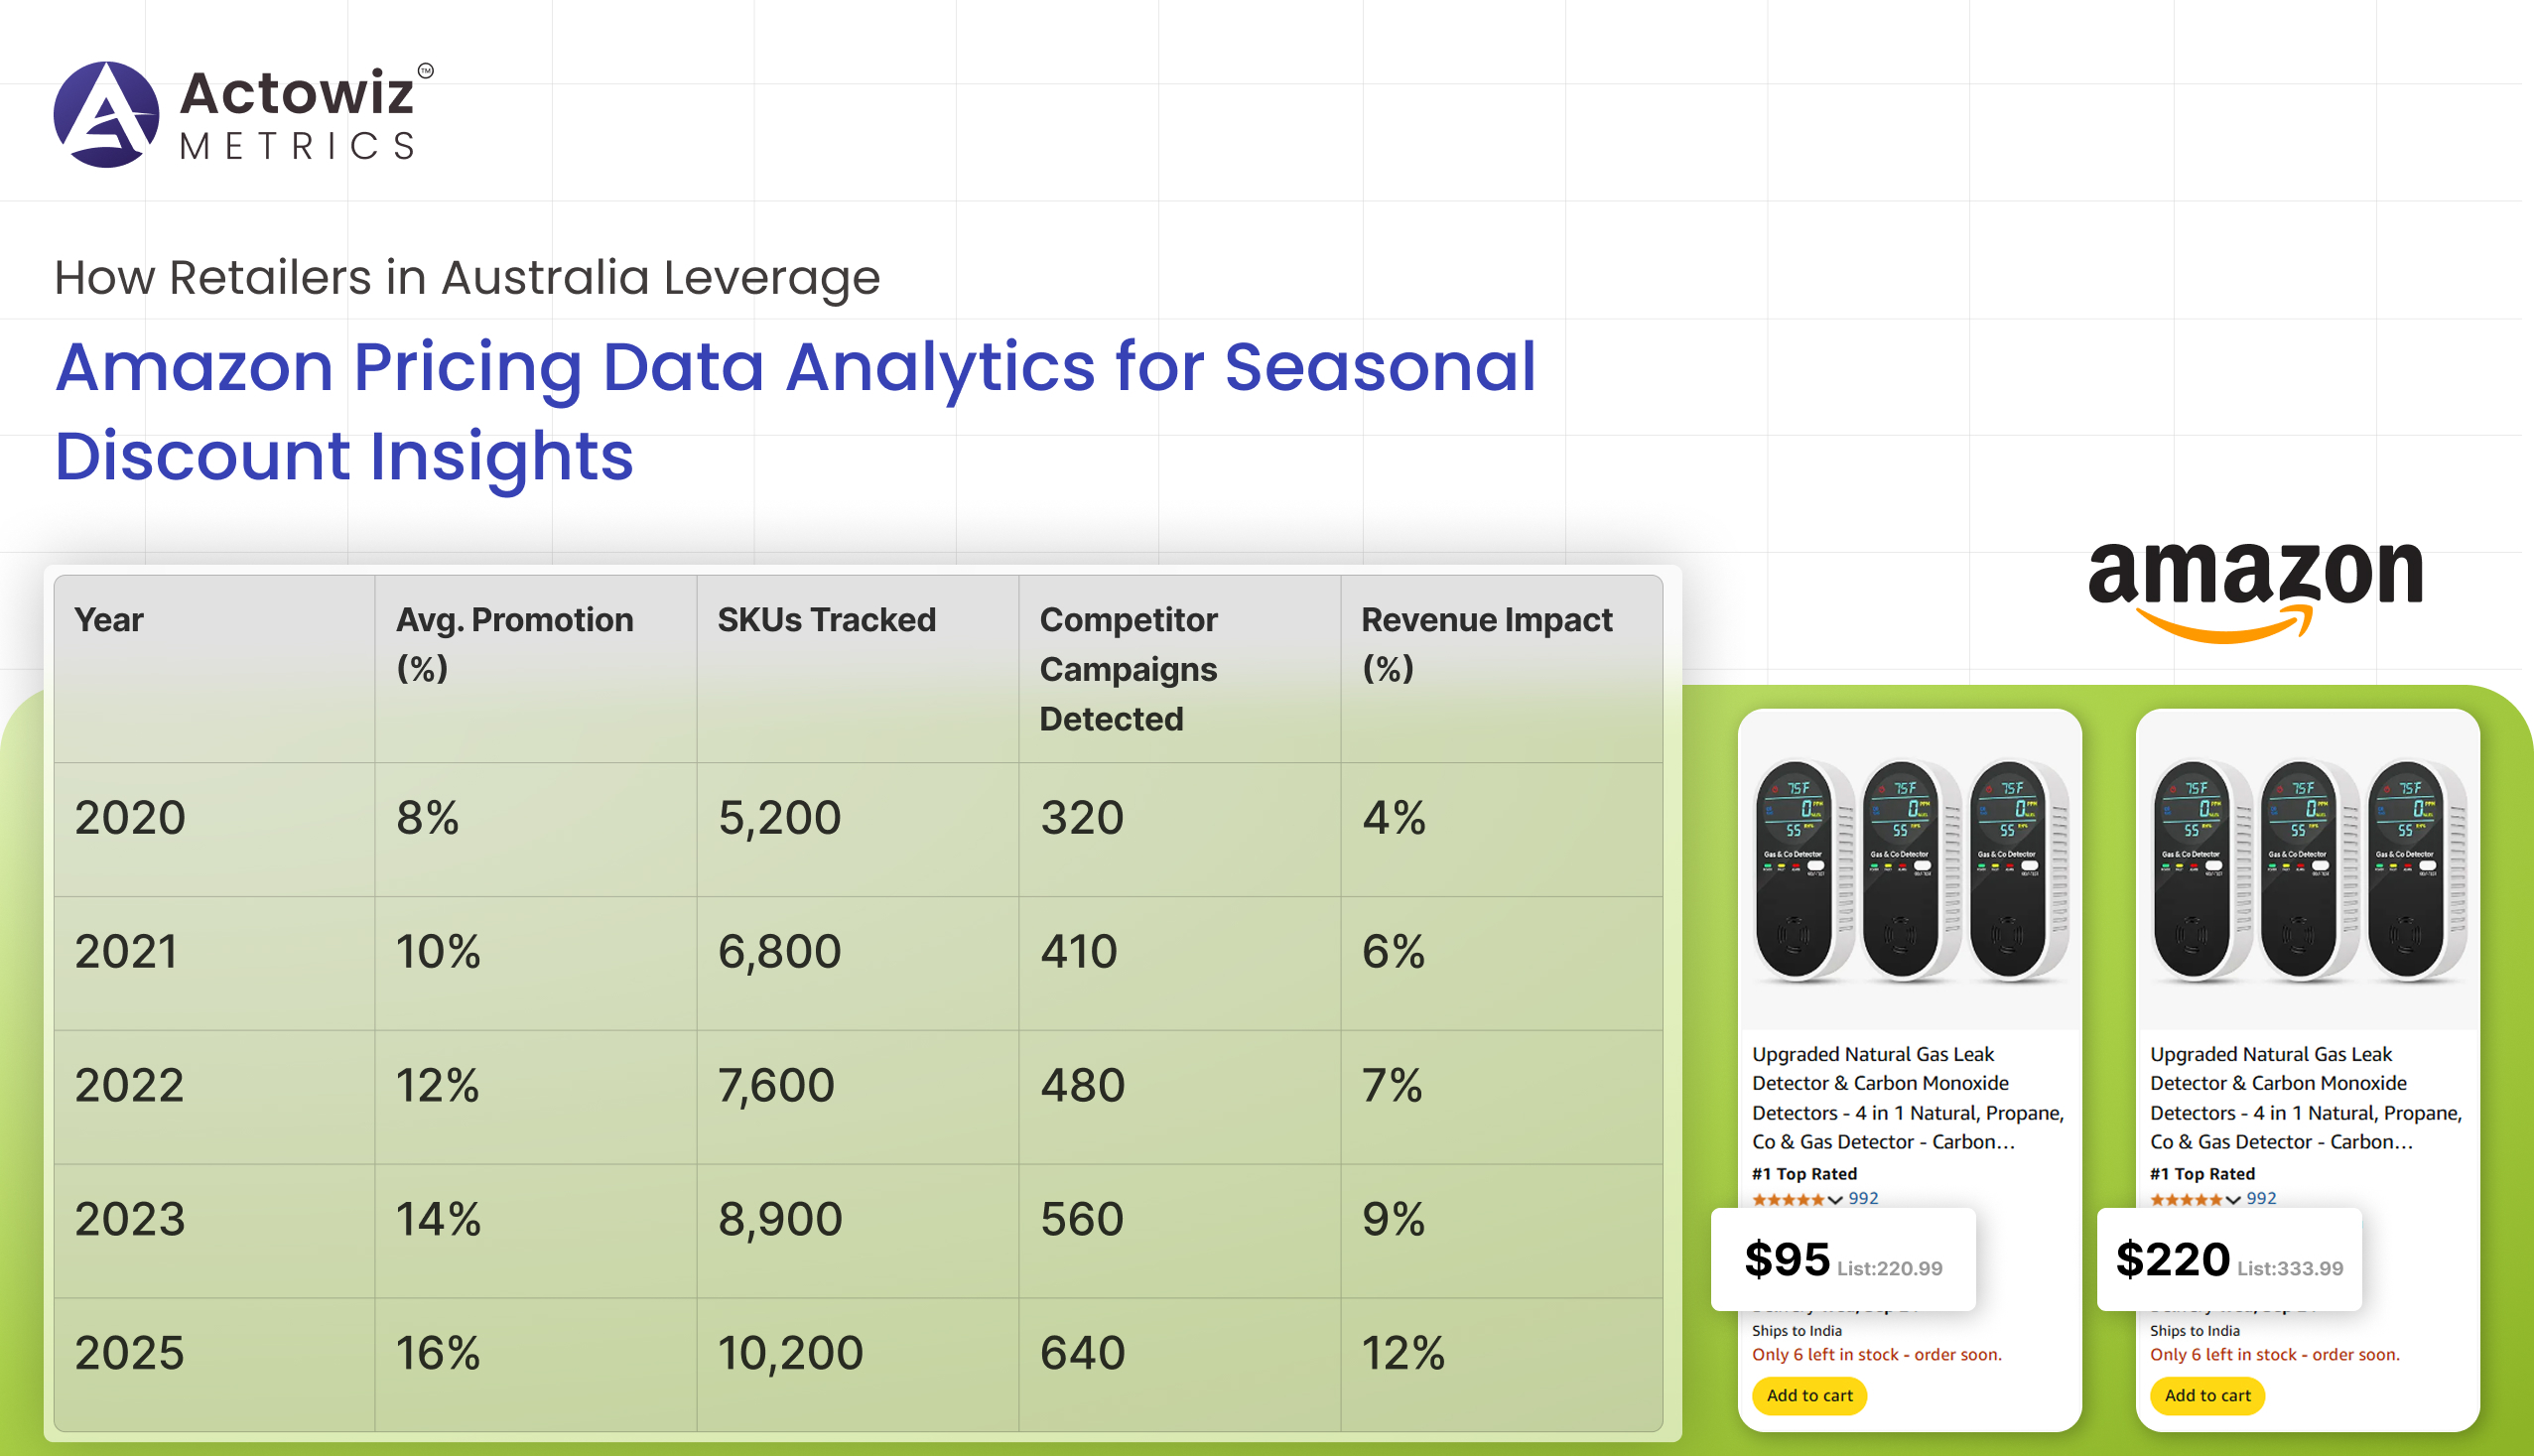Select the SKUs Tracked column header
Viewport: 2534px width, 1456px height.
826,620
